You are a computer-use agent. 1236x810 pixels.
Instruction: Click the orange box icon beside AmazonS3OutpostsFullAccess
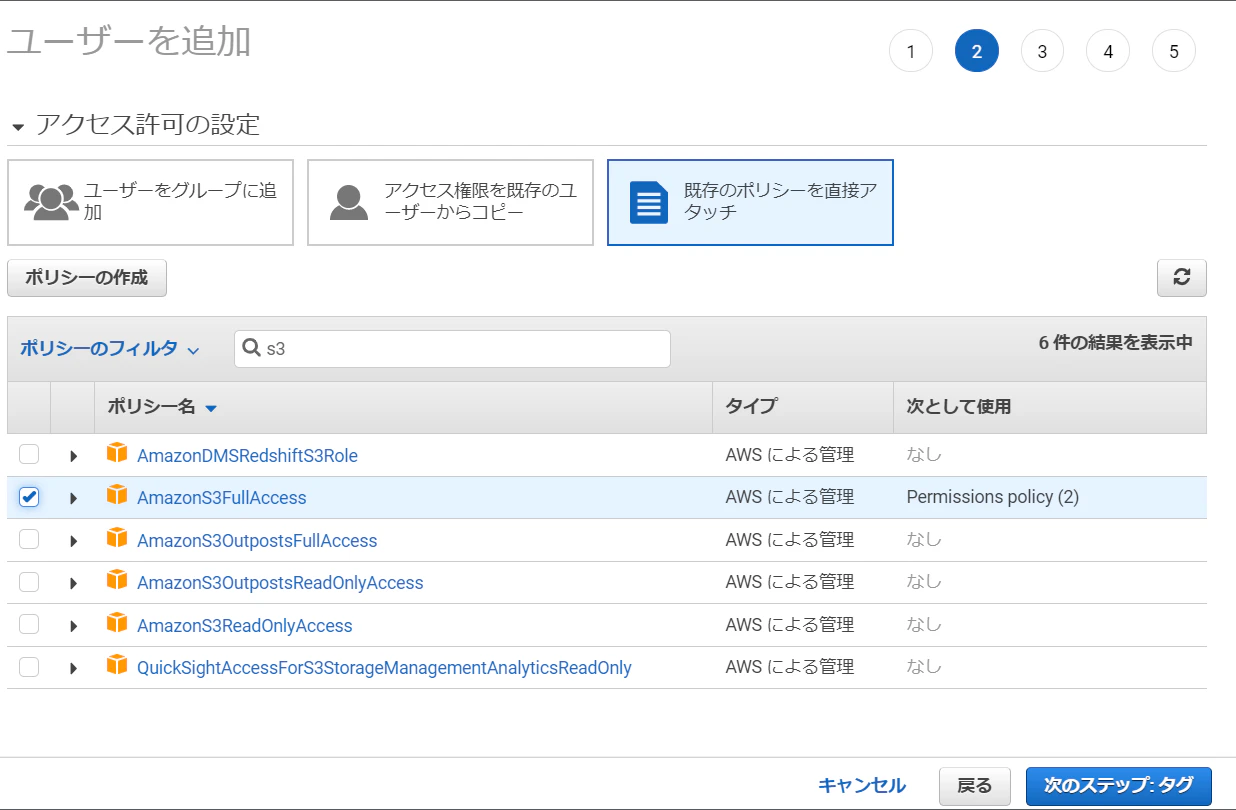tap(117, 538)
